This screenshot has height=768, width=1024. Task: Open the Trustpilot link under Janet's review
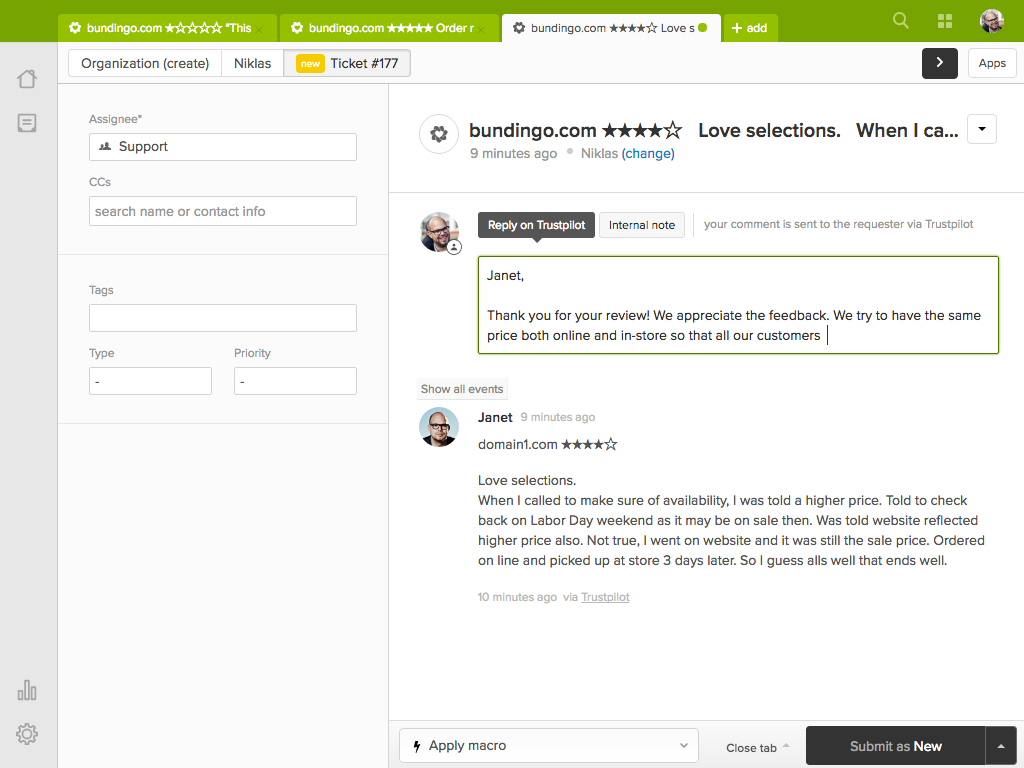[x=604, y=597]
